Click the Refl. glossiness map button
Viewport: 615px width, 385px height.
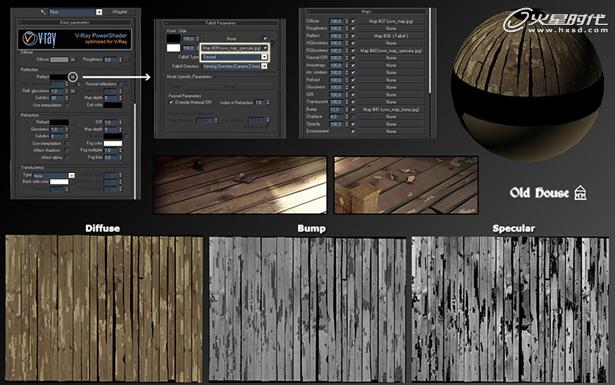click(73, 91)
